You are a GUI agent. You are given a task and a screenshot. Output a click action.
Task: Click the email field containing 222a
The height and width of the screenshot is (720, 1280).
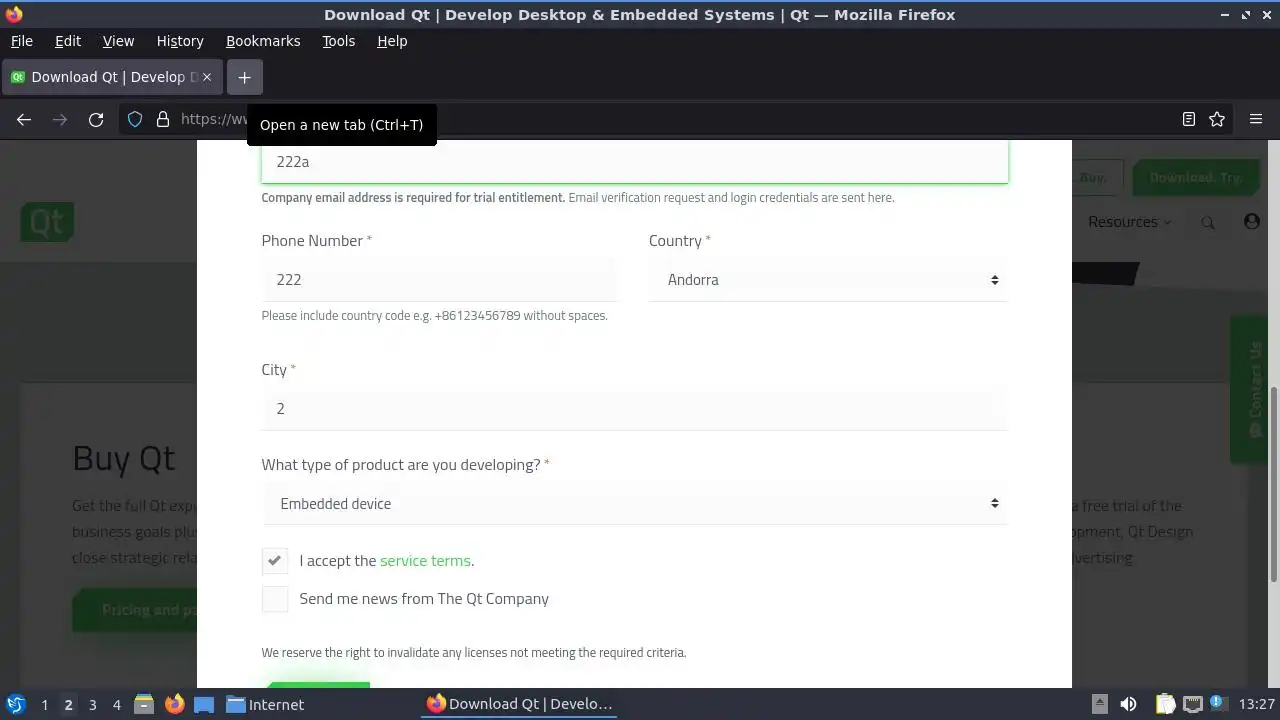coord(634,162)
